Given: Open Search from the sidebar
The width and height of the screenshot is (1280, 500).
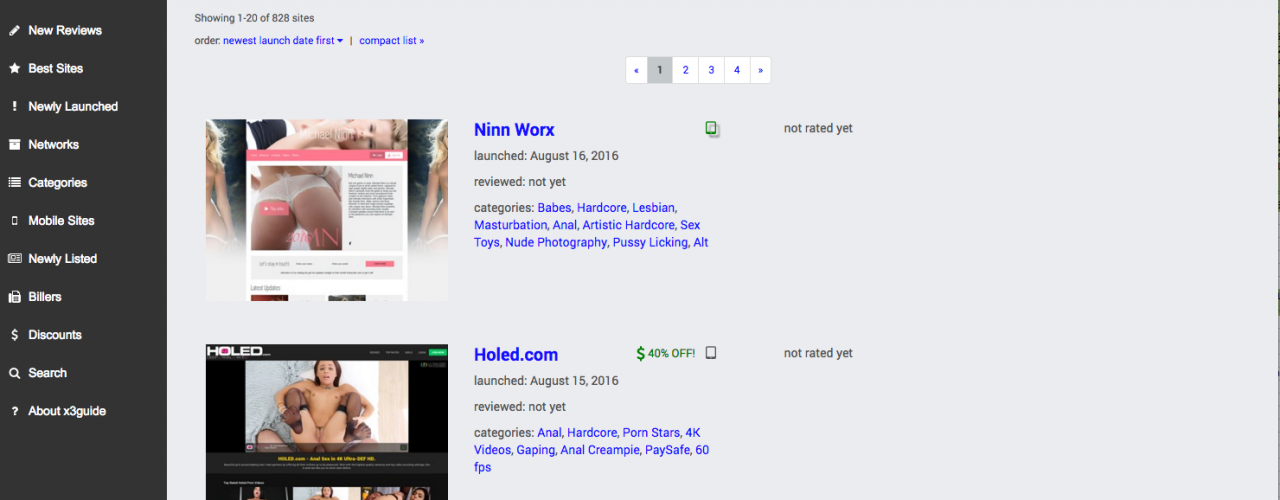Looking at the screenshot, I should 48,372.
